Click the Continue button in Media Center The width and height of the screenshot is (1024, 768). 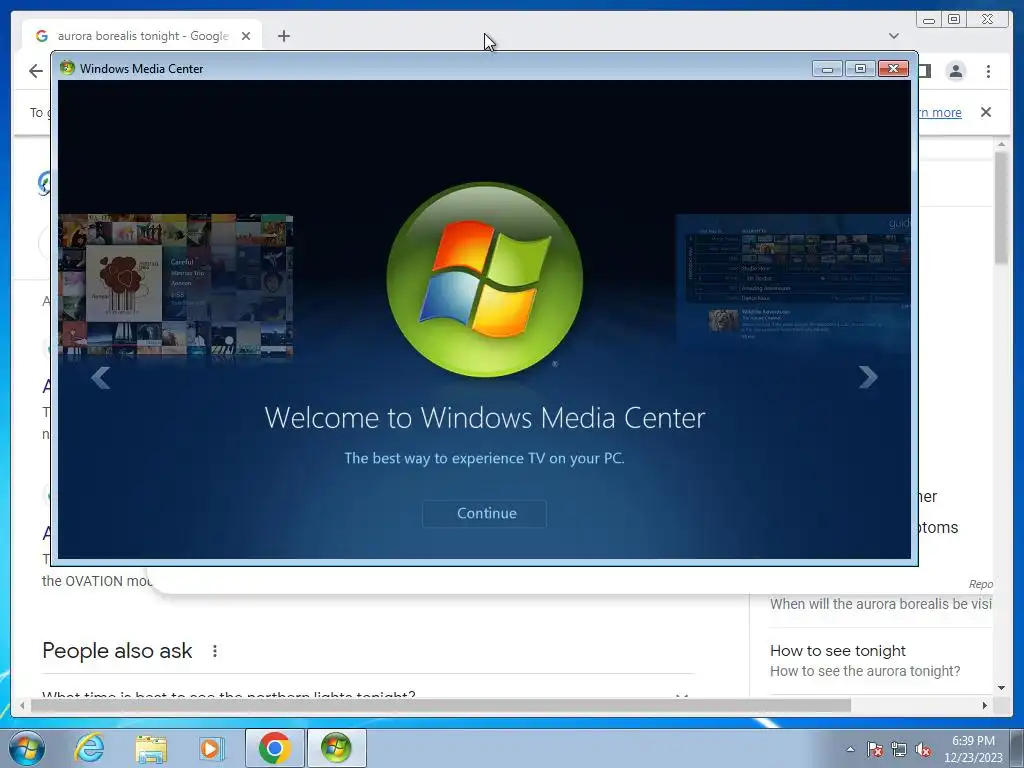pyautogui.click(x=485, y=513)
